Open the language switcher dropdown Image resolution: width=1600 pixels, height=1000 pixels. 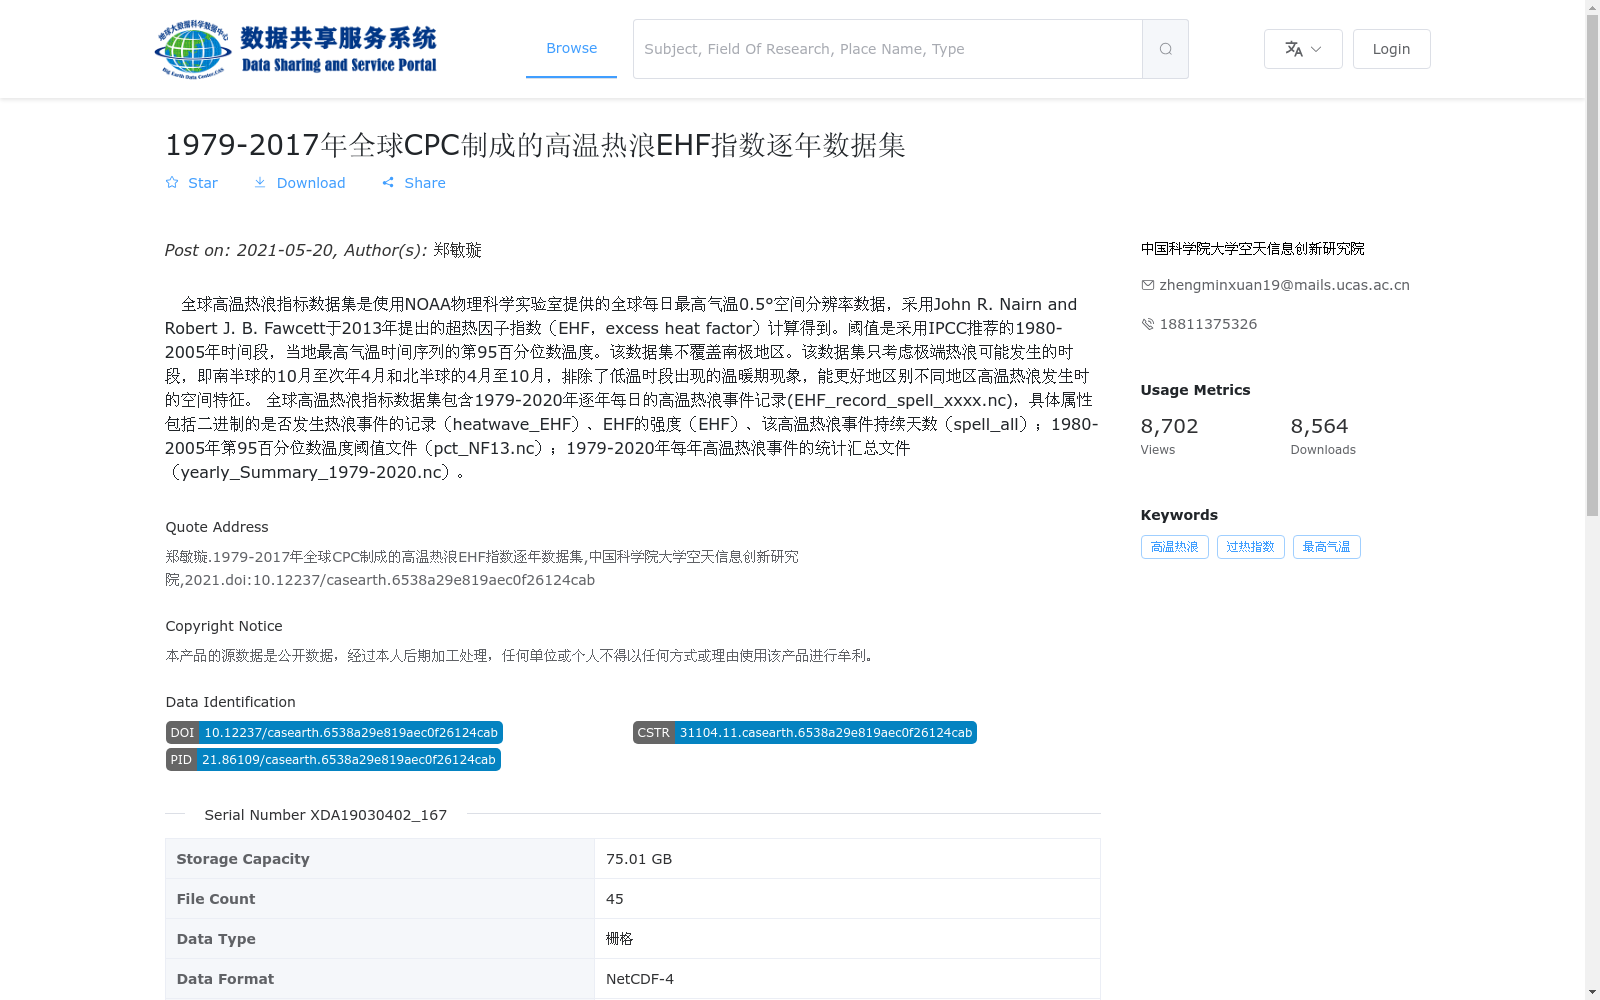[1303, 49]
